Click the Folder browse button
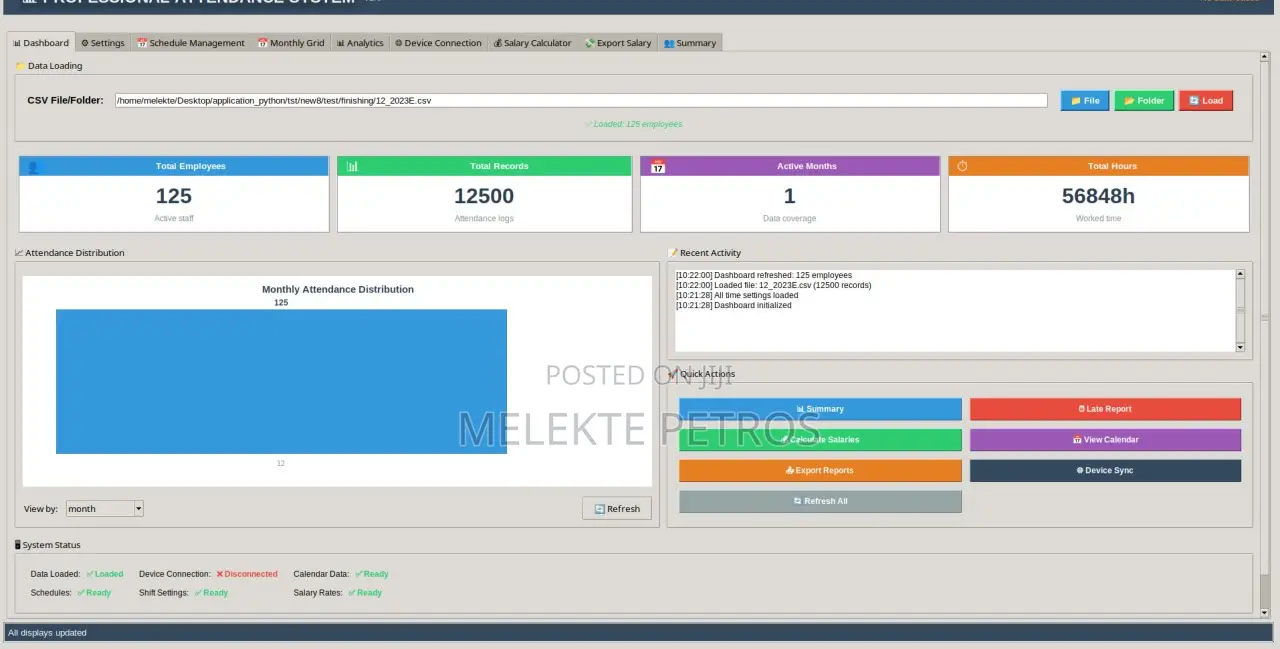This screenshot has width=1280, height=649. (1144, 101)
